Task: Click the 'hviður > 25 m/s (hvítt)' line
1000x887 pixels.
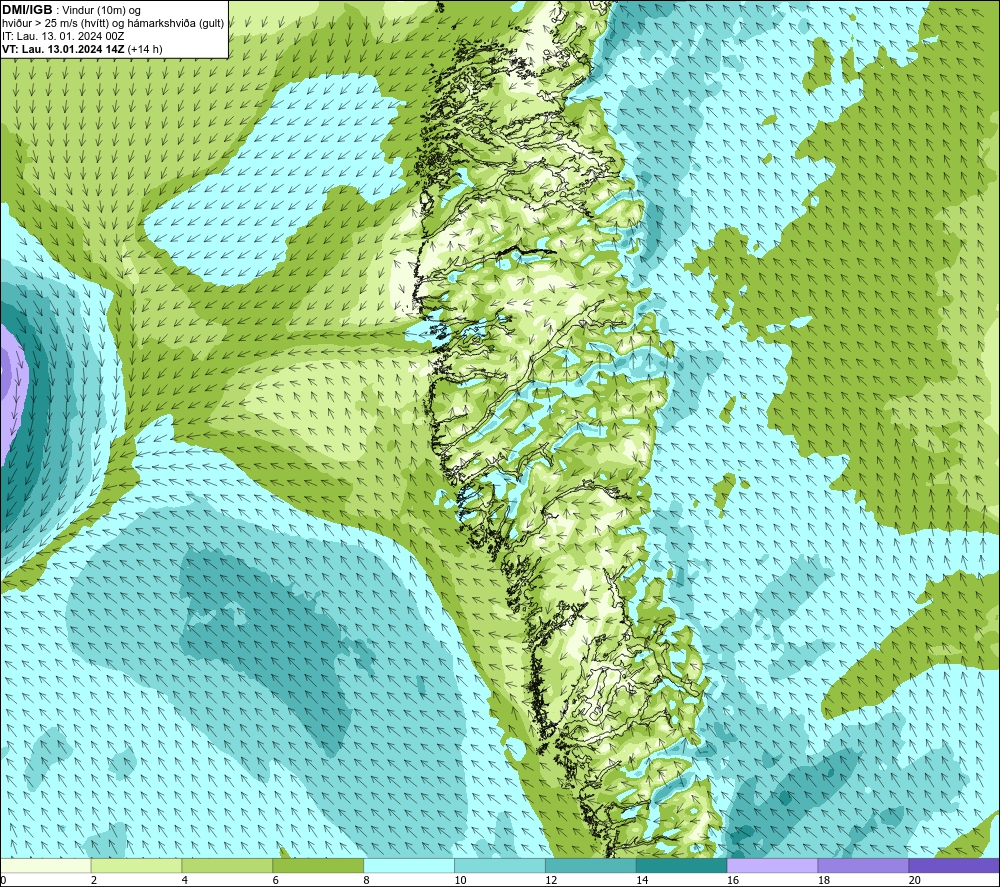Action: tap(55, 24)
